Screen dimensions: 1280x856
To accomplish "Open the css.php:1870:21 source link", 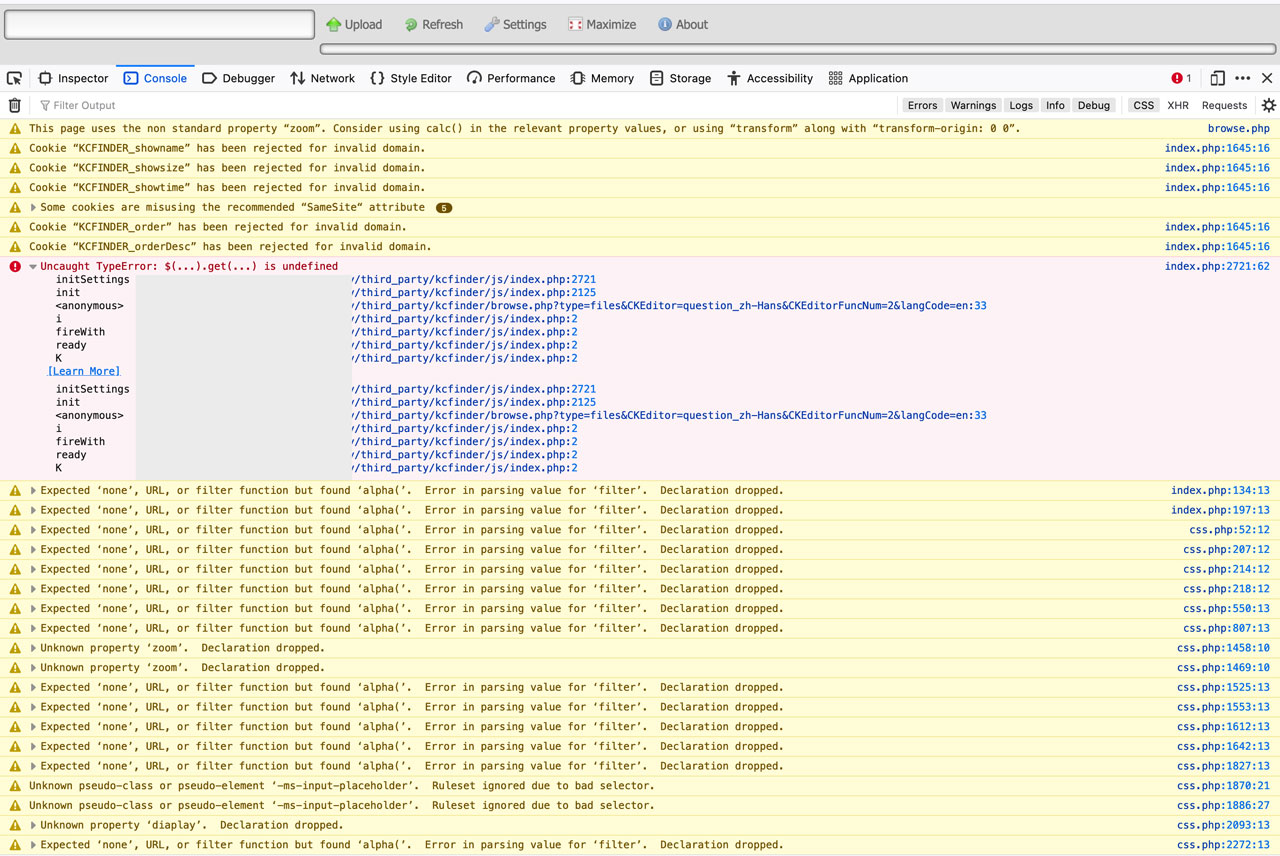I will point(1223,786).
